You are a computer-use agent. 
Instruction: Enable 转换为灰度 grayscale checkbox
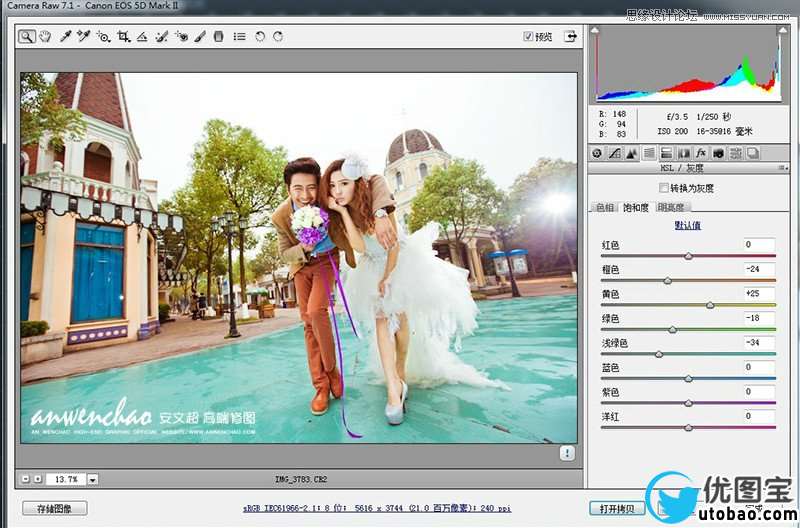[x=663, y=187]
